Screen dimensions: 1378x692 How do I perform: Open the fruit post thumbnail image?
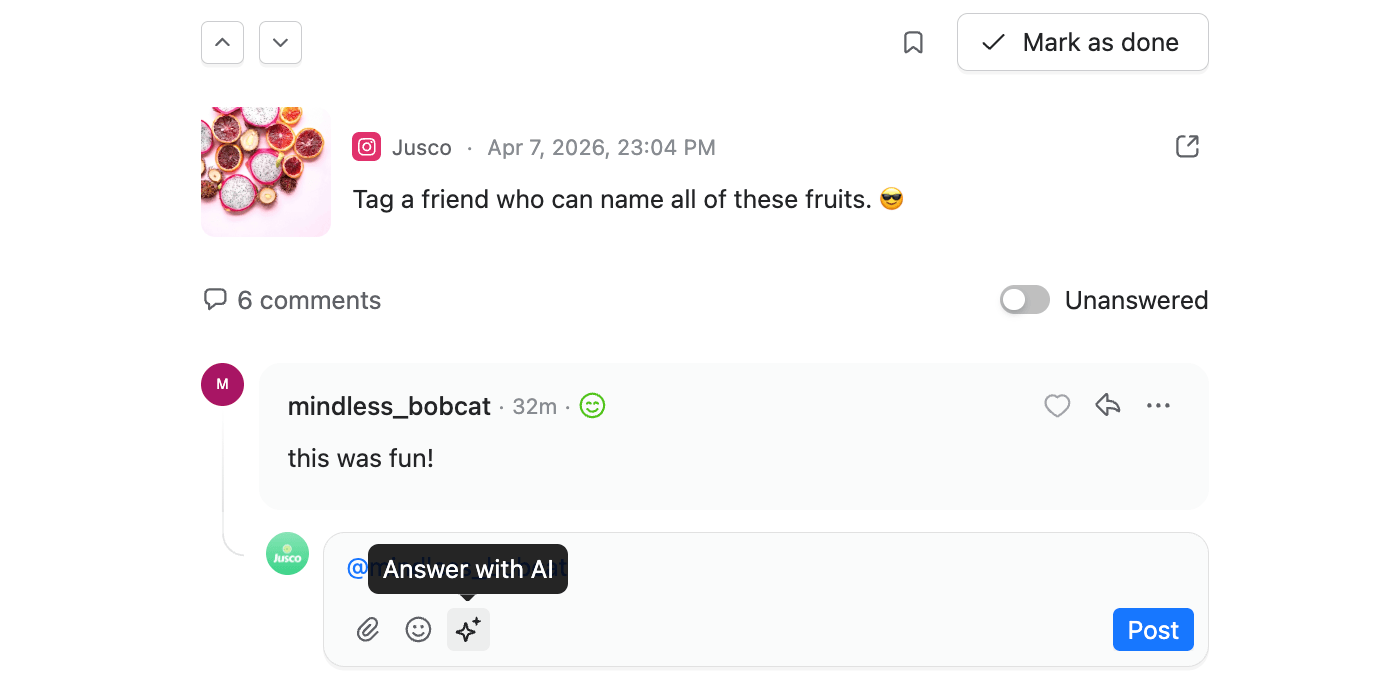pos(266,172)
